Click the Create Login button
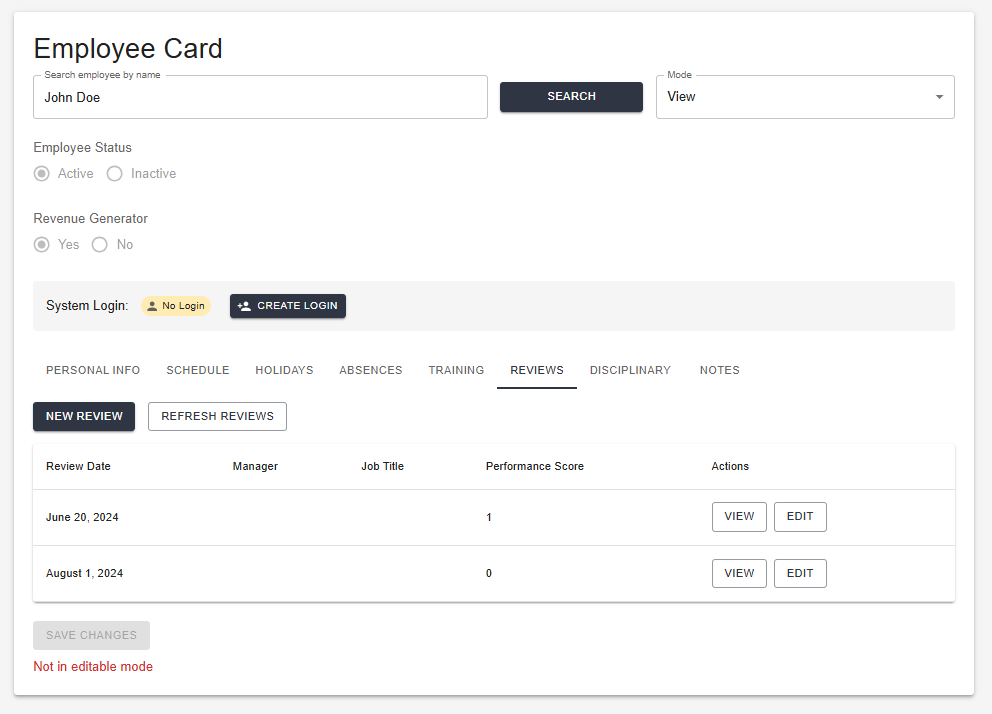Viewport: 992px width, 714px height. (x=288, y=306)
